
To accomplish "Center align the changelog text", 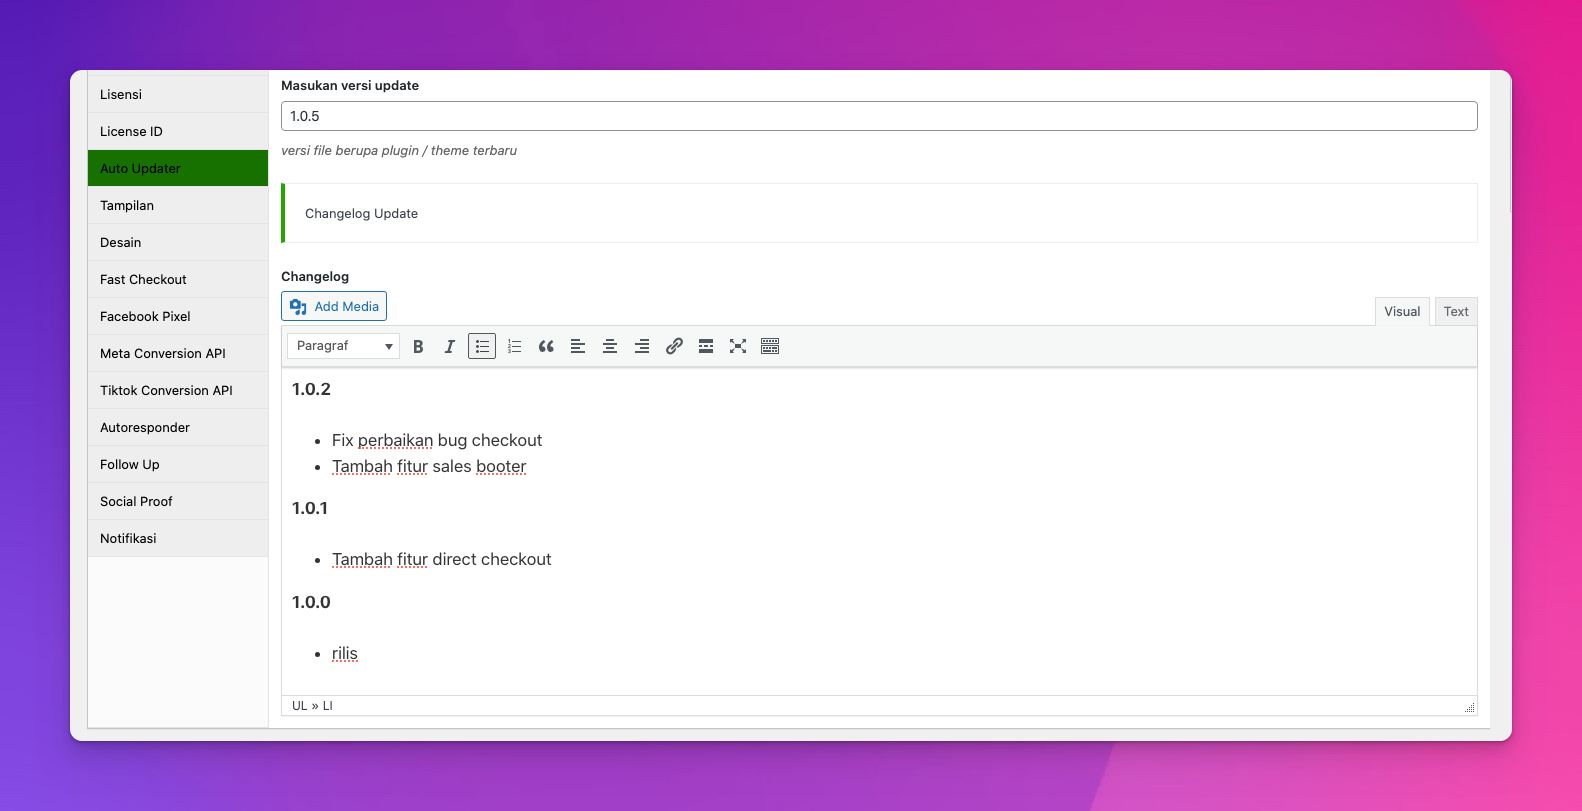I will (610, 346).
